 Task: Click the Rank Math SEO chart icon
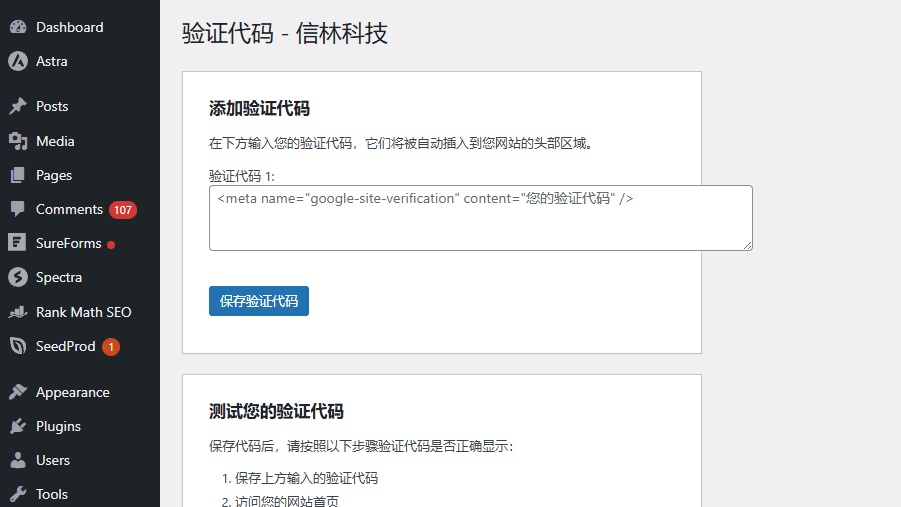point(18,312)
